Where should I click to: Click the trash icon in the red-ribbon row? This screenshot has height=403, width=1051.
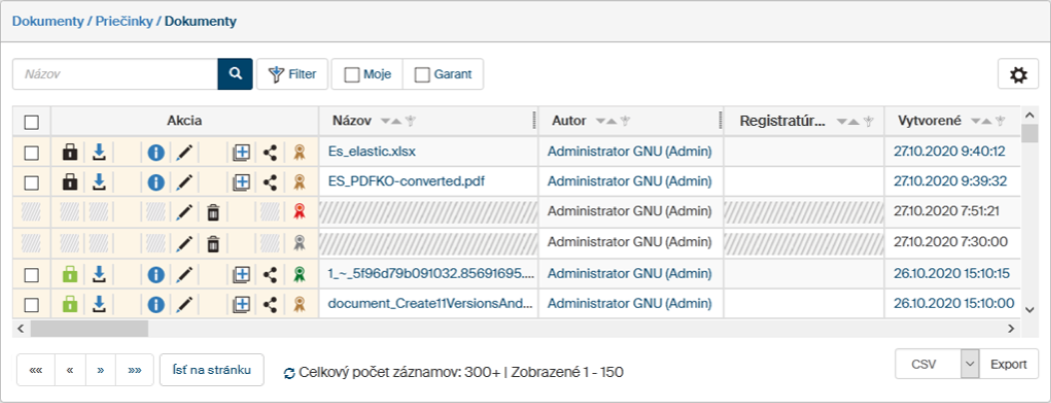[213, 212]
